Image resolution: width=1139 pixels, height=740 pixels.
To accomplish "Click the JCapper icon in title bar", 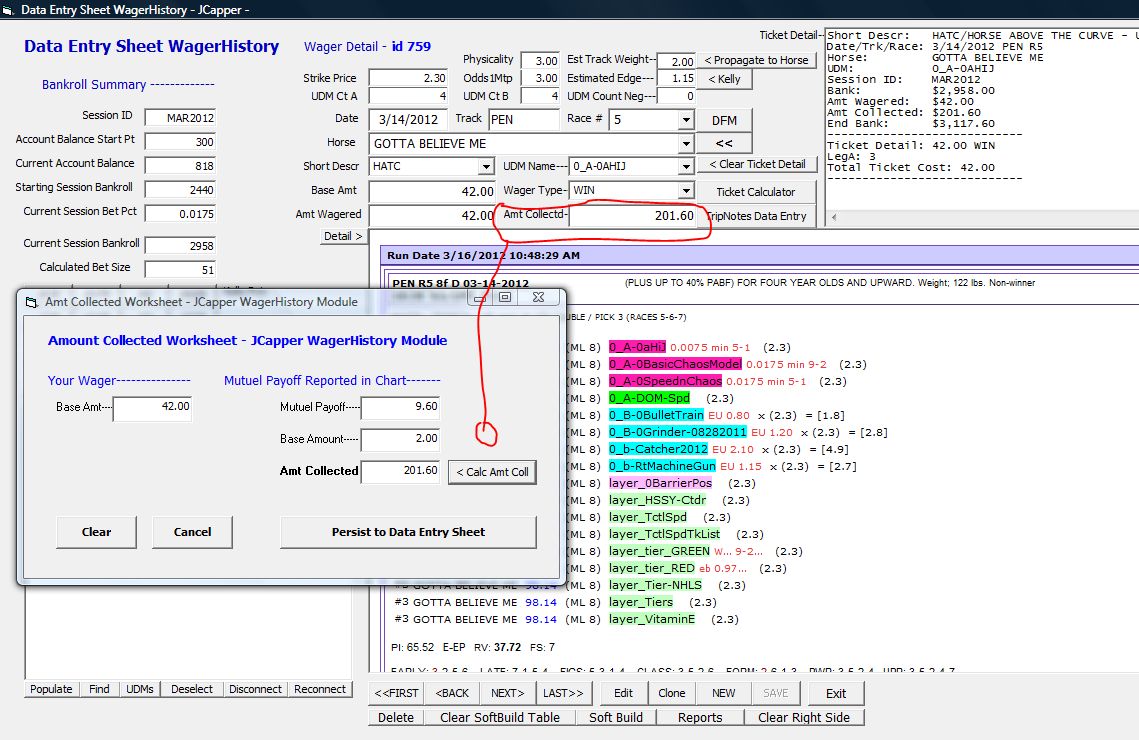I will click(9, 10).
